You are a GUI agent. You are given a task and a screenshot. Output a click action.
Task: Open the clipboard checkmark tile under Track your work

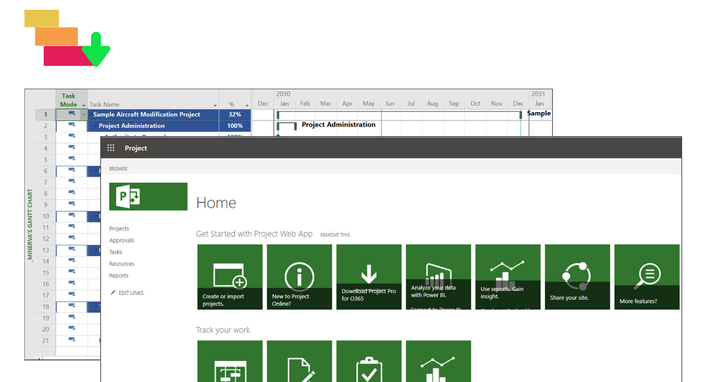pos(369,361)
